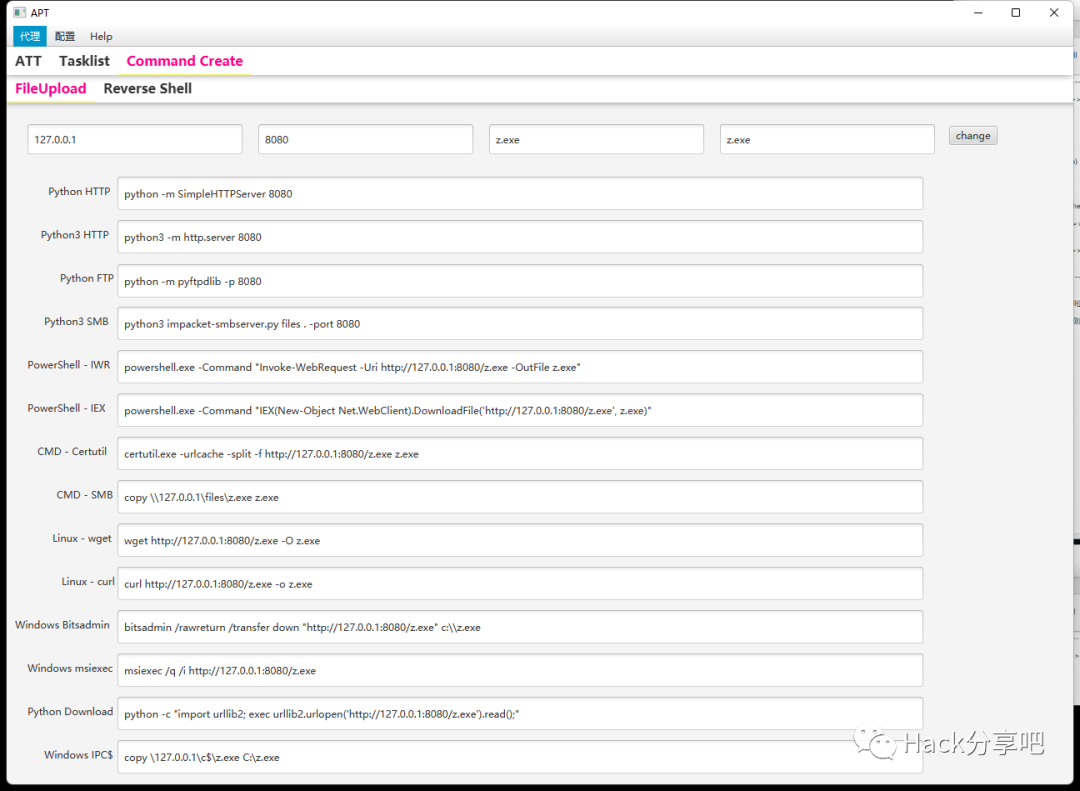Open the Help menu
1080x791 pixels.
point(101,37)
